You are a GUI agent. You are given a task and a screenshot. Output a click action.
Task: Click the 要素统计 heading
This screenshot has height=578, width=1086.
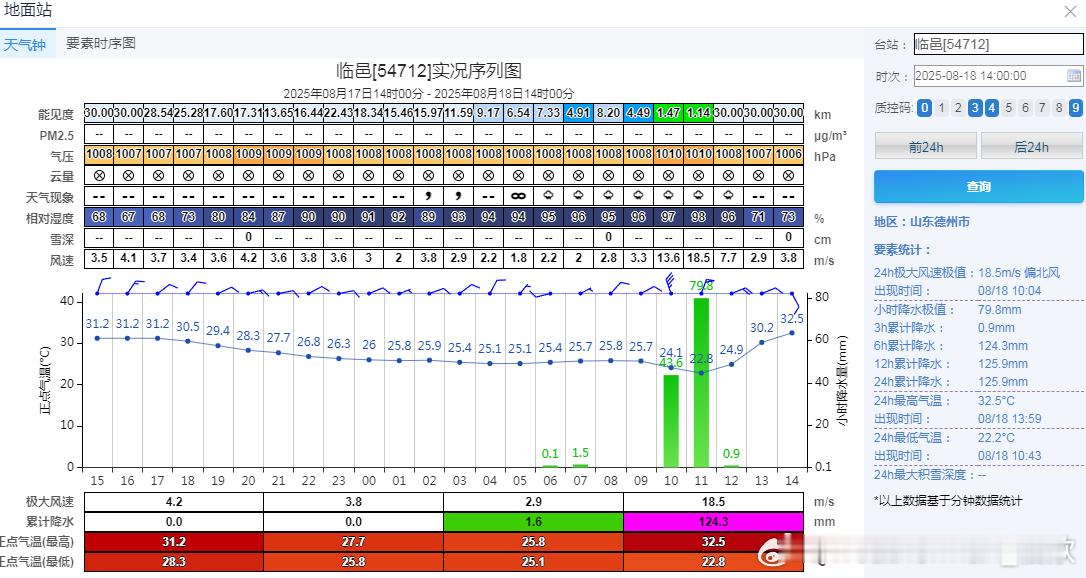pyautogui.click(x=902, y=250)
